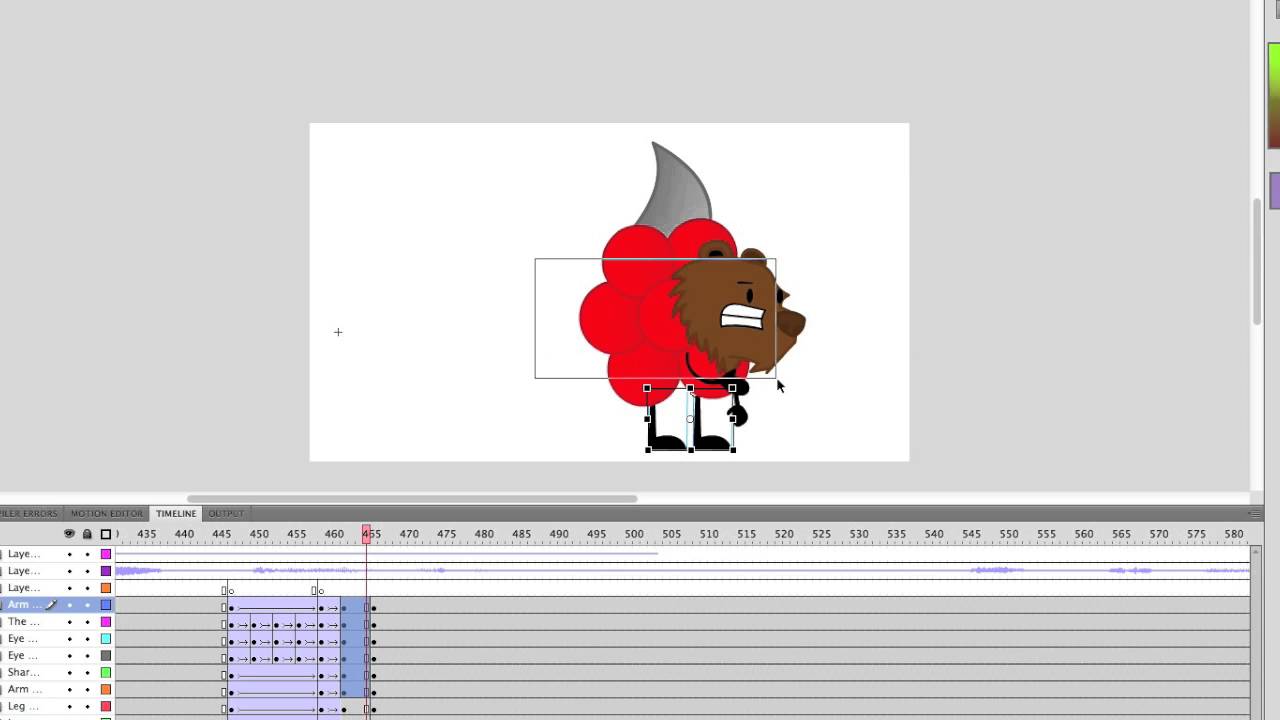Viewport: 1280px width, 720px height.
Task: Switch to the Motion Editor tab
Action: (106, 513)
